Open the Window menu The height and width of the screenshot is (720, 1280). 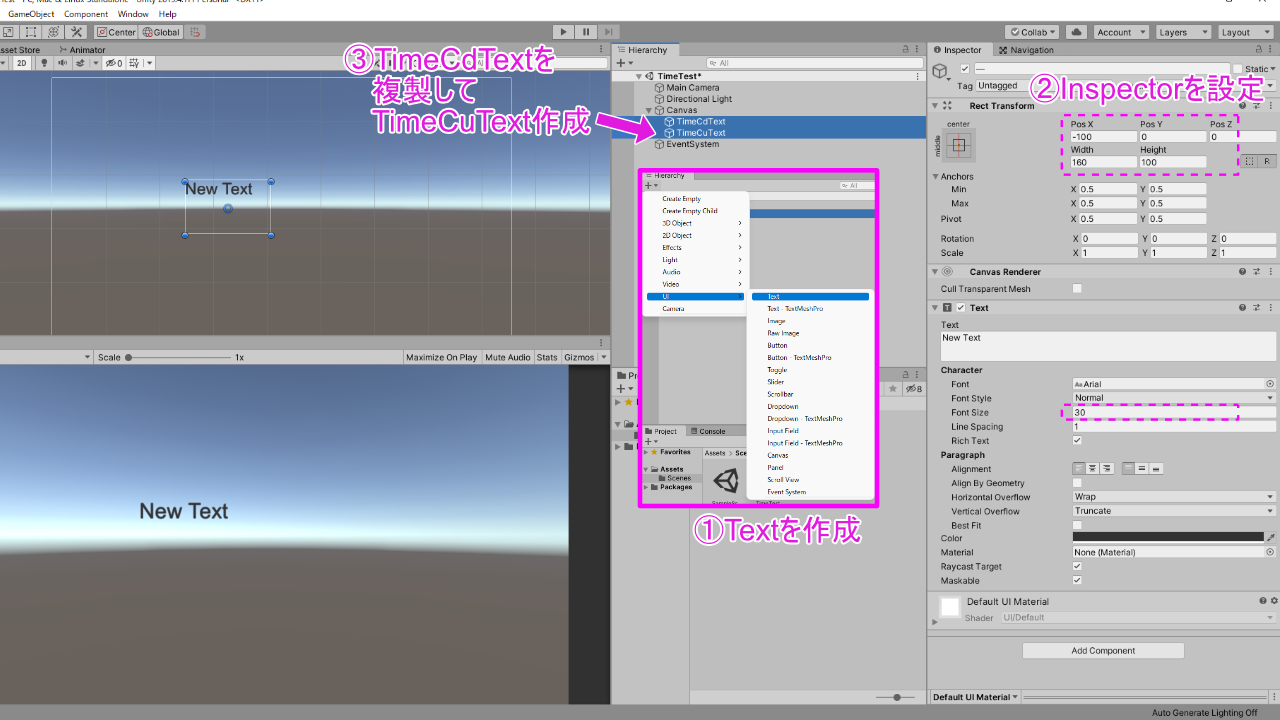click(133, 14)
